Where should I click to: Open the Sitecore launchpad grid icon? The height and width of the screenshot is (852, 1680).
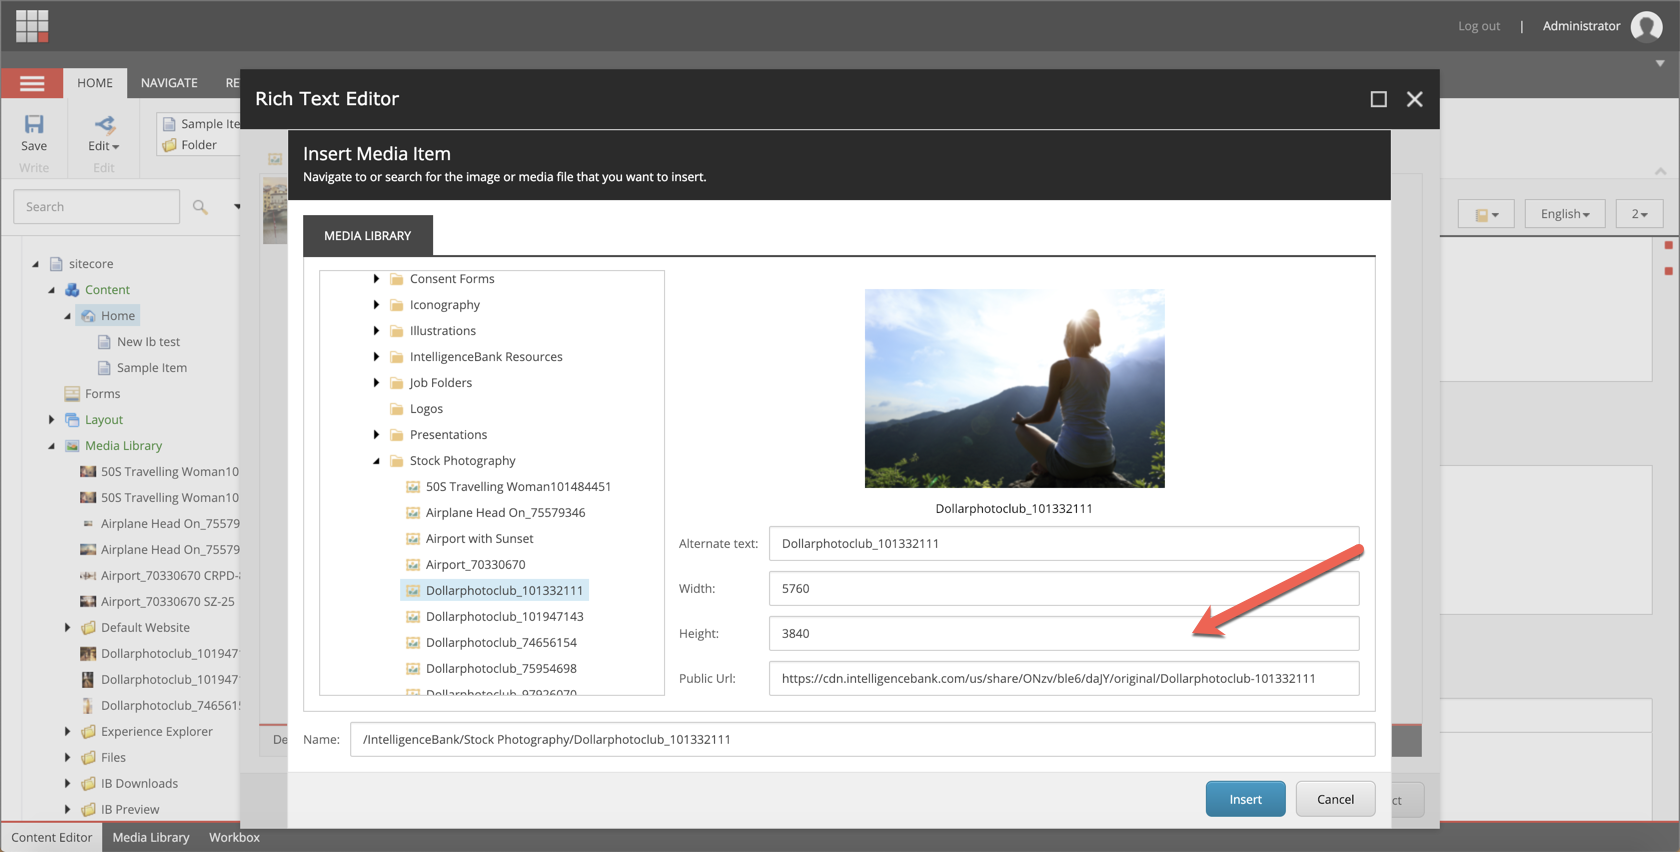click(x=32, y=26)
